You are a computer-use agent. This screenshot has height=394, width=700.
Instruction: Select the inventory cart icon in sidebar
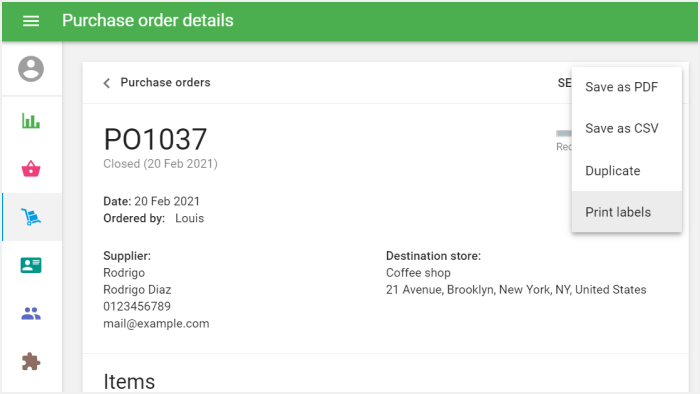[x=31, y=217]
